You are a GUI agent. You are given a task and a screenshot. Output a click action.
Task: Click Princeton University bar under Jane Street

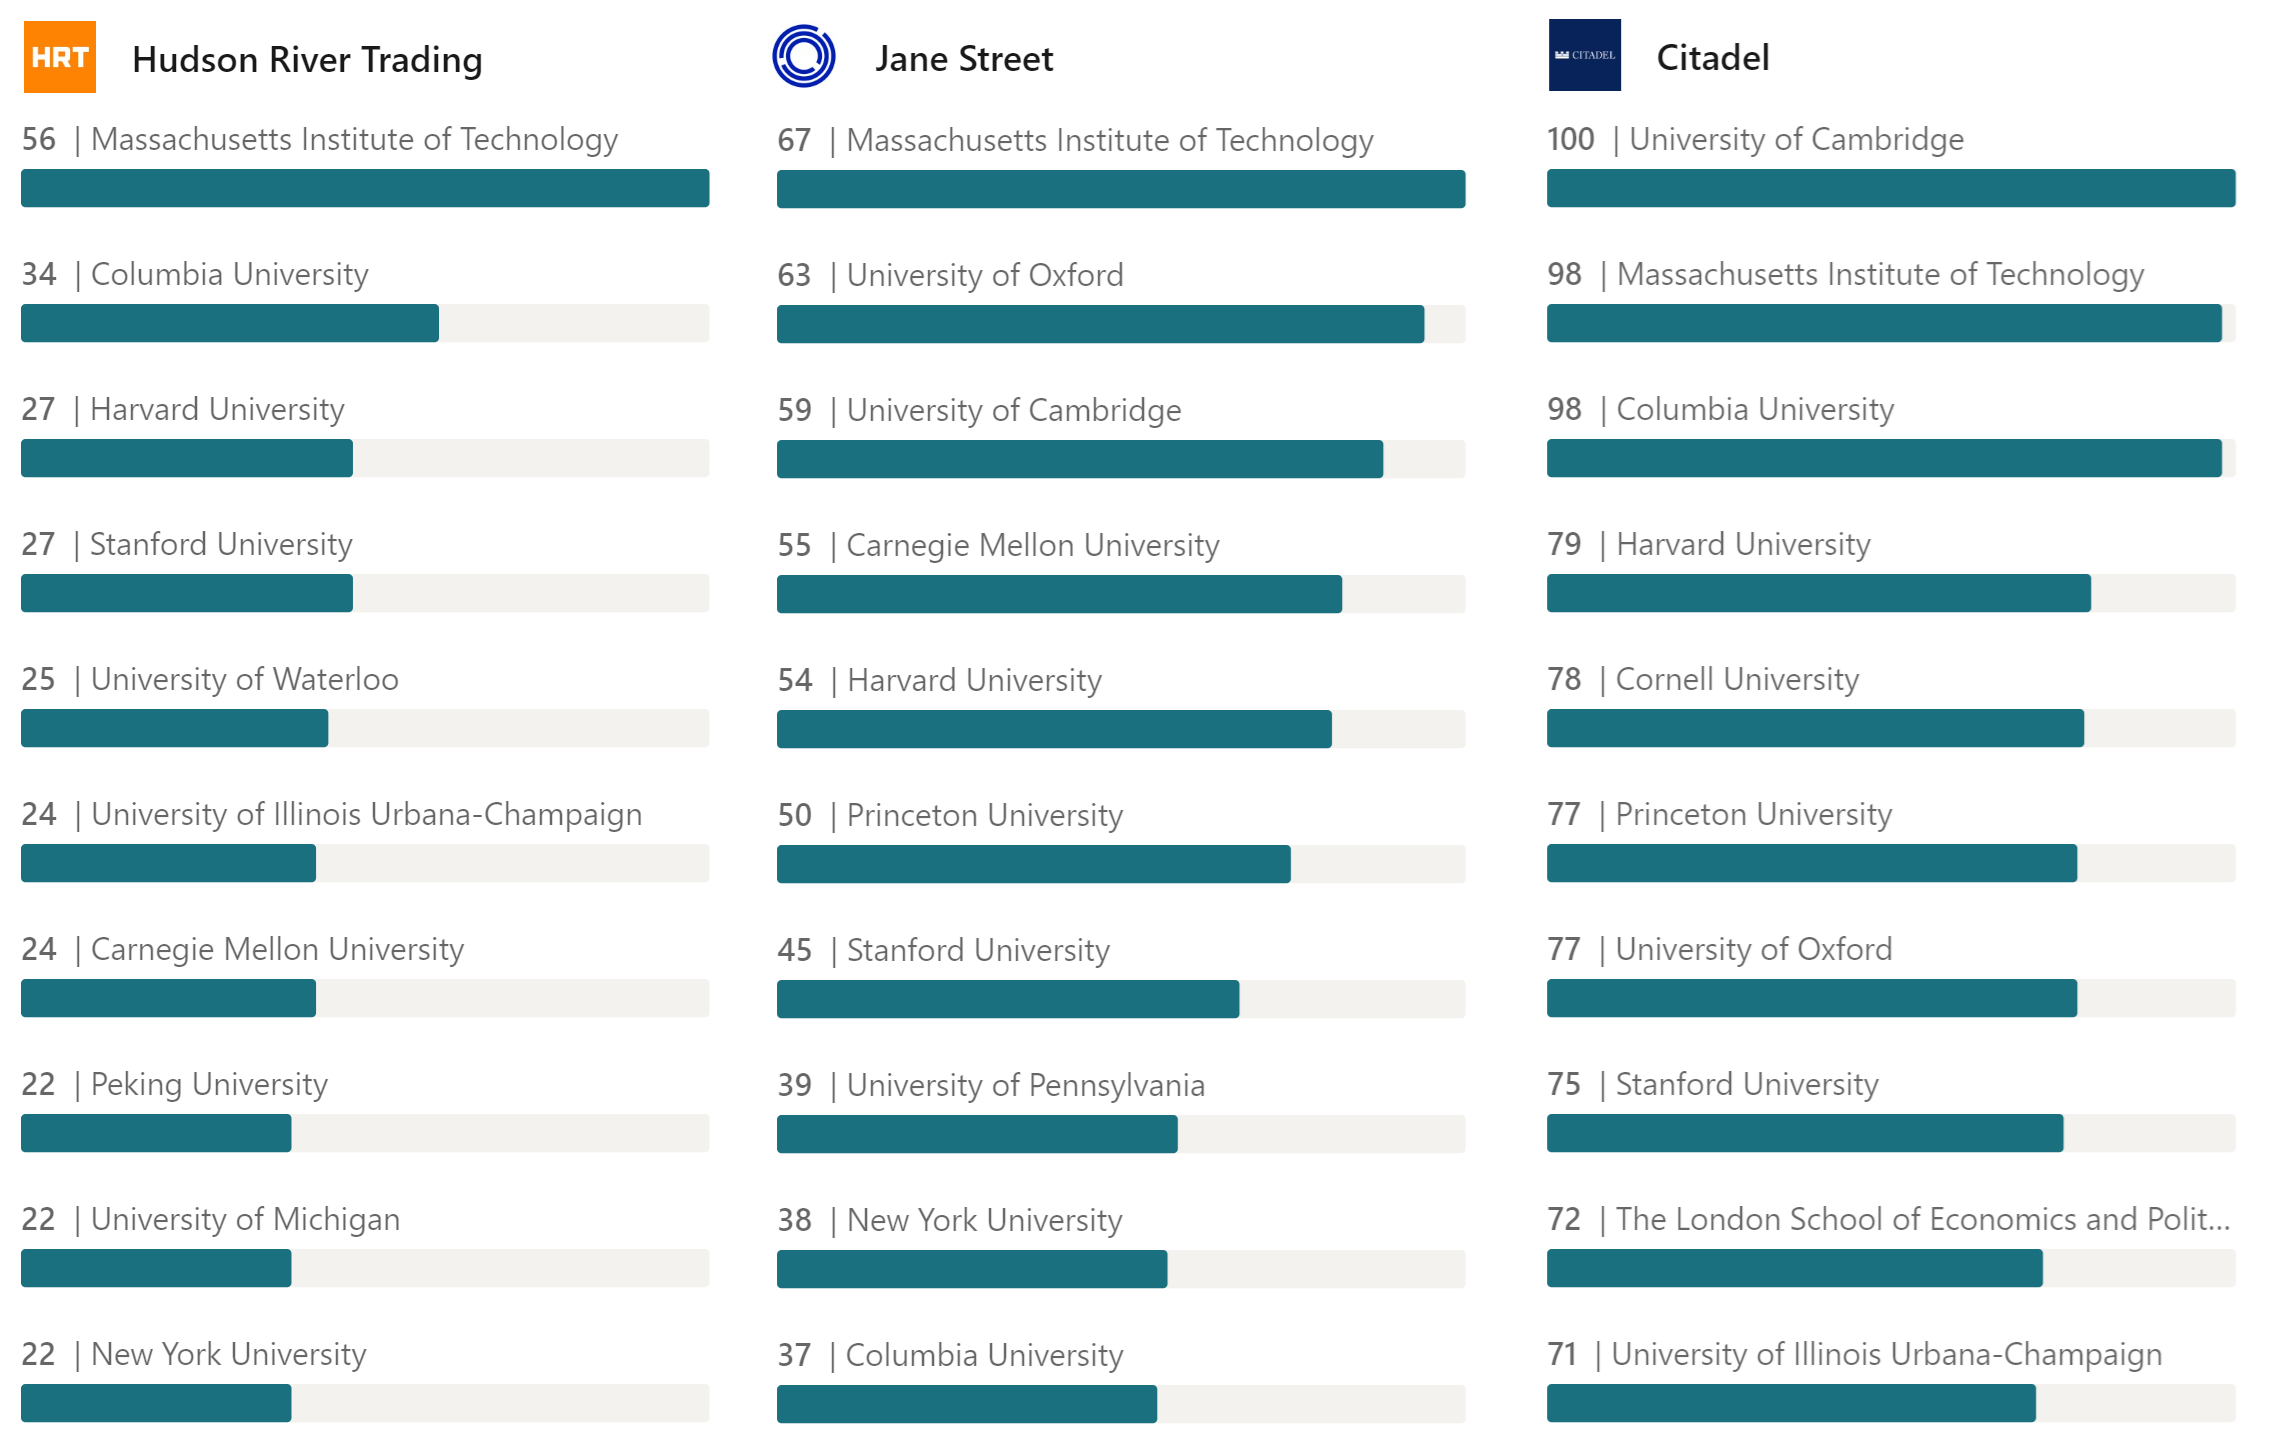pos(1121,864)
